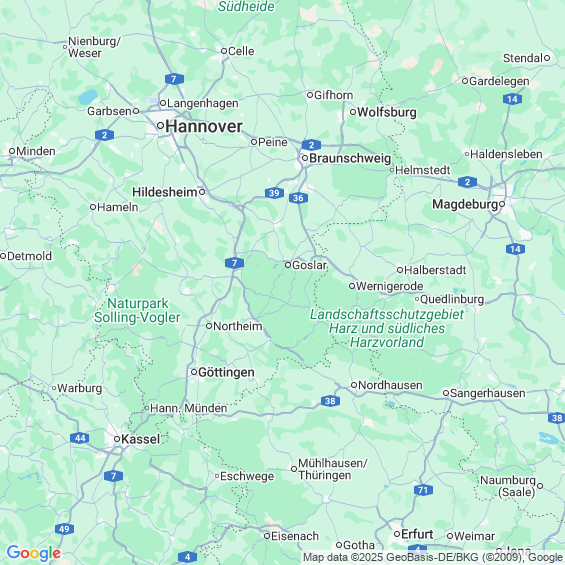Click the Naturpark Solling-Vogler label
This screenshot has height=565, width=565.
point(137,310)
